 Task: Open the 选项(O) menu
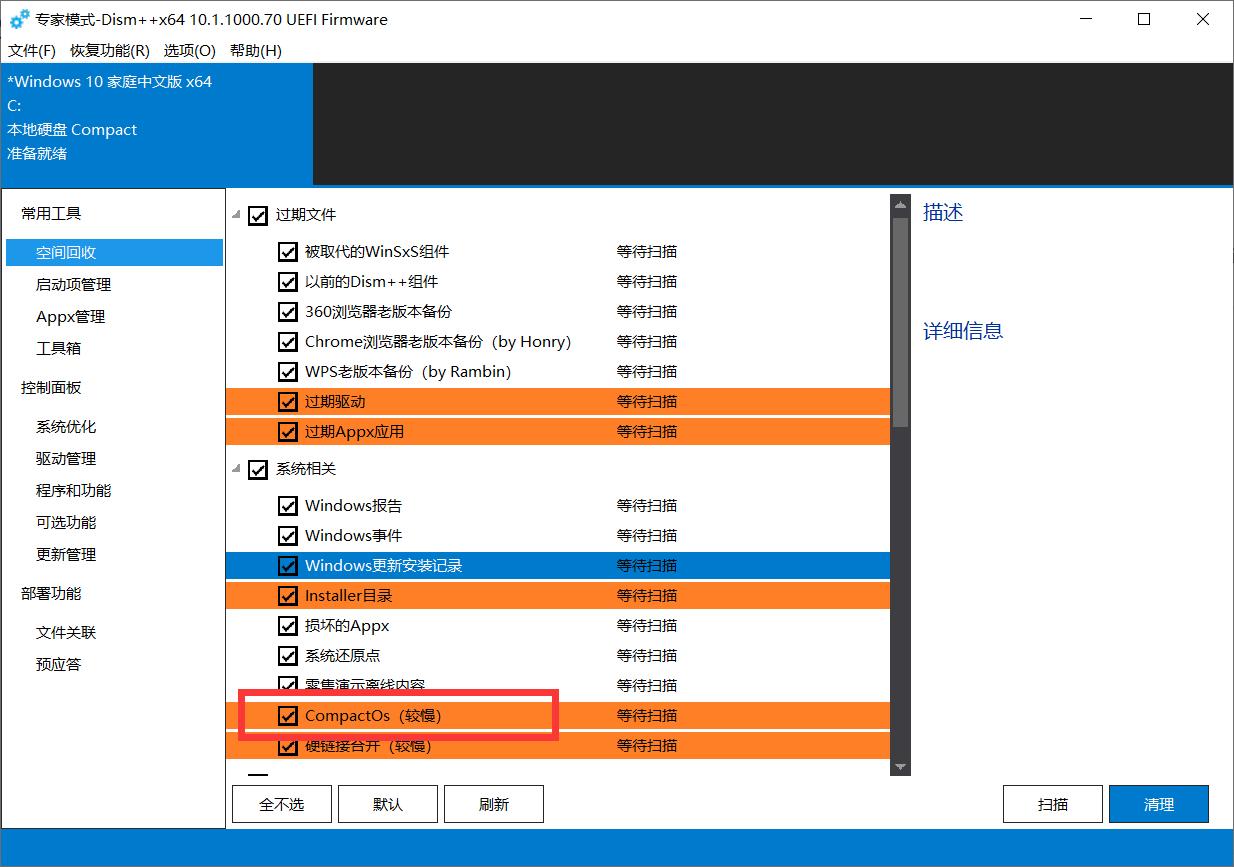pyautogui.click(x=189, y=50)
